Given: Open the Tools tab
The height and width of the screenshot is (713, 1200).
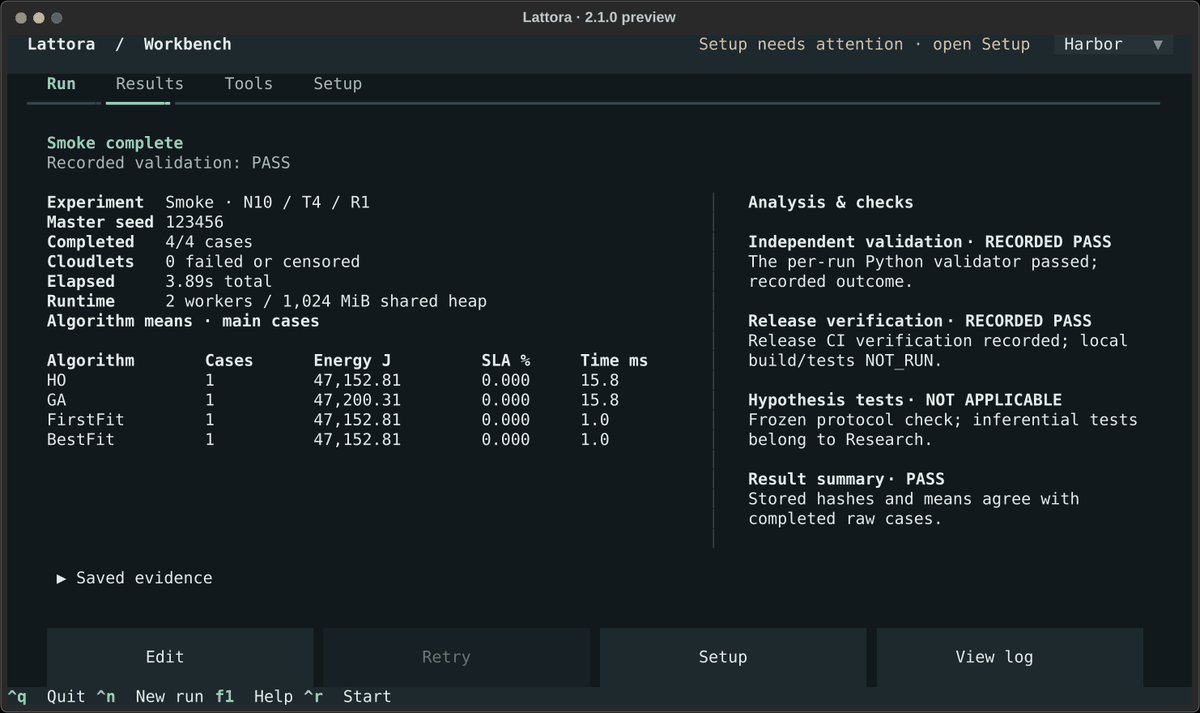Looking at the screenshot, I should [x=249, y=84].
